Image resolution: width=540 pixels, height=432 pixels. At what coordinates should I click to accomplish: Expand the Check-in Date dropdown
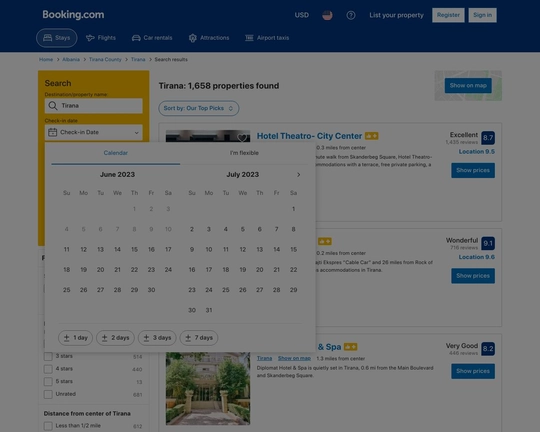tap(94, 132)
